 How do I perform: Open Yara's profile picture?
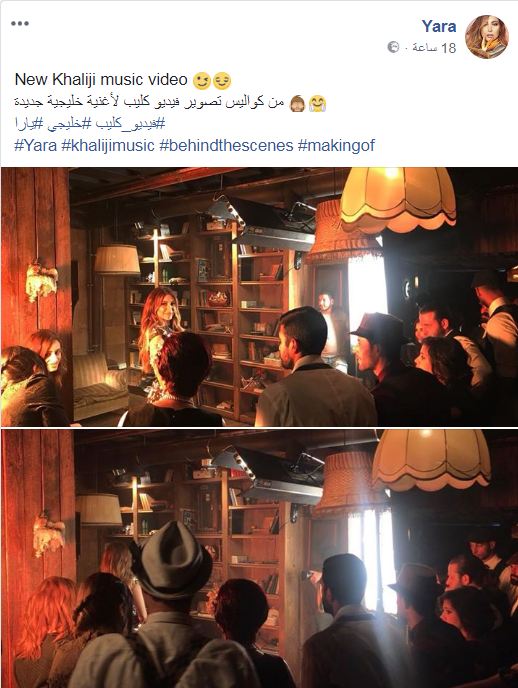(487, 36)
